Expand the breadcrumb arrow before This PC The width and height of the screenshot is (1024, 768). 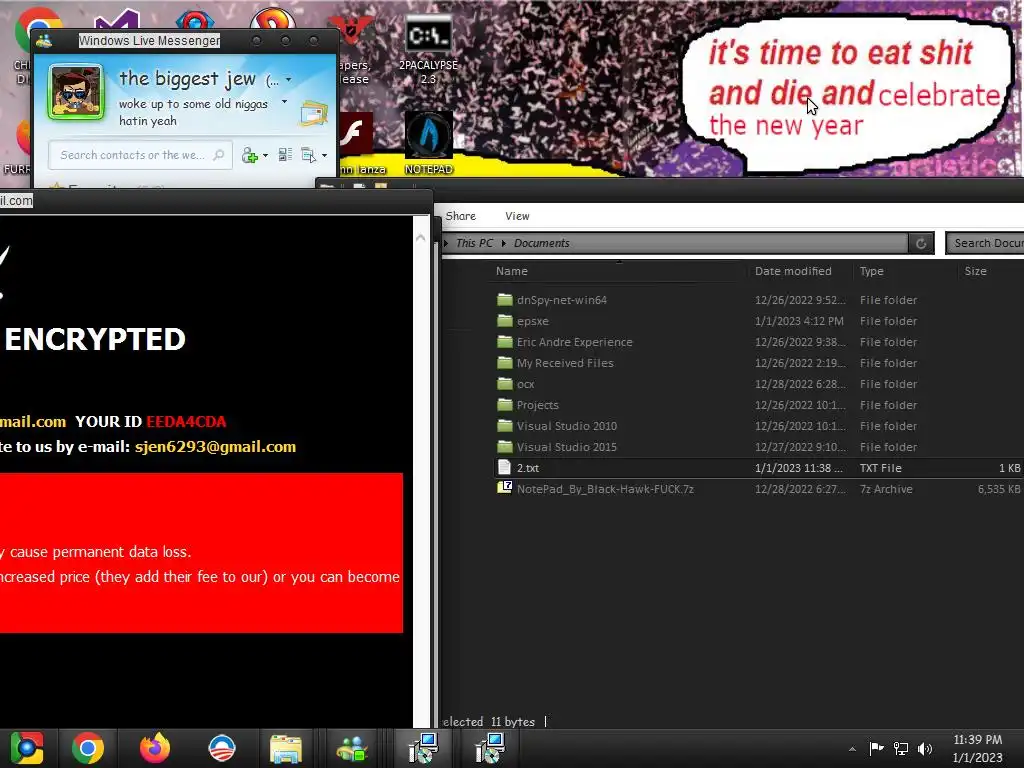click(x=447, y=243)
